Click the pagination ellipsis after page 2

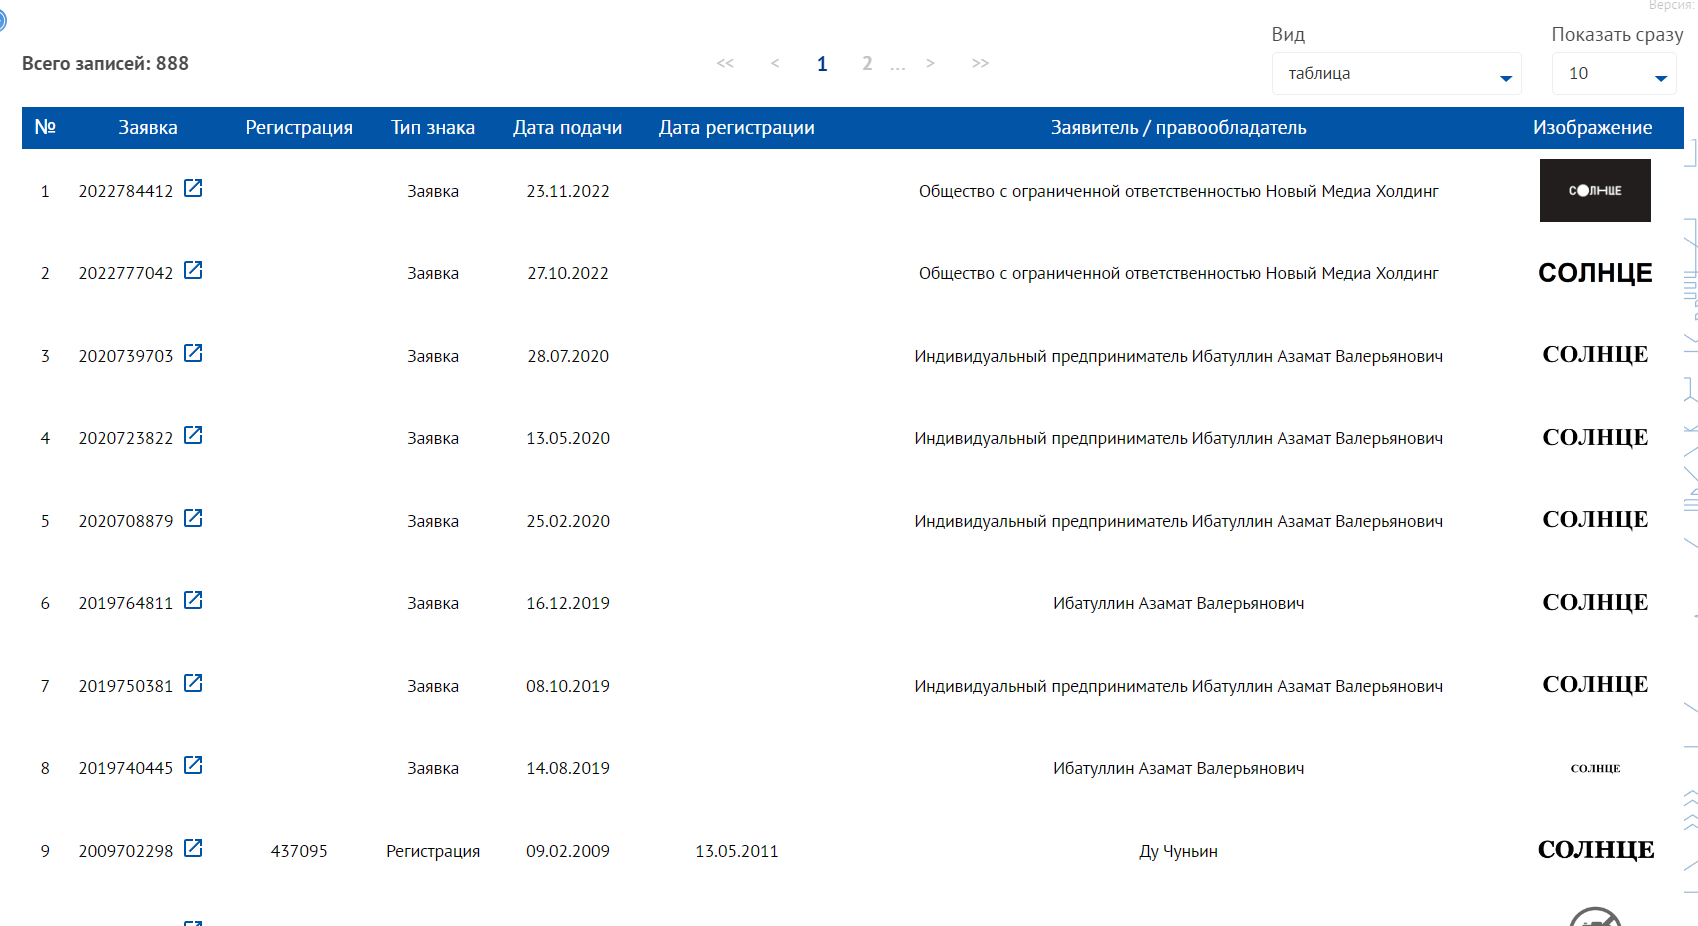tap(898, 66)
